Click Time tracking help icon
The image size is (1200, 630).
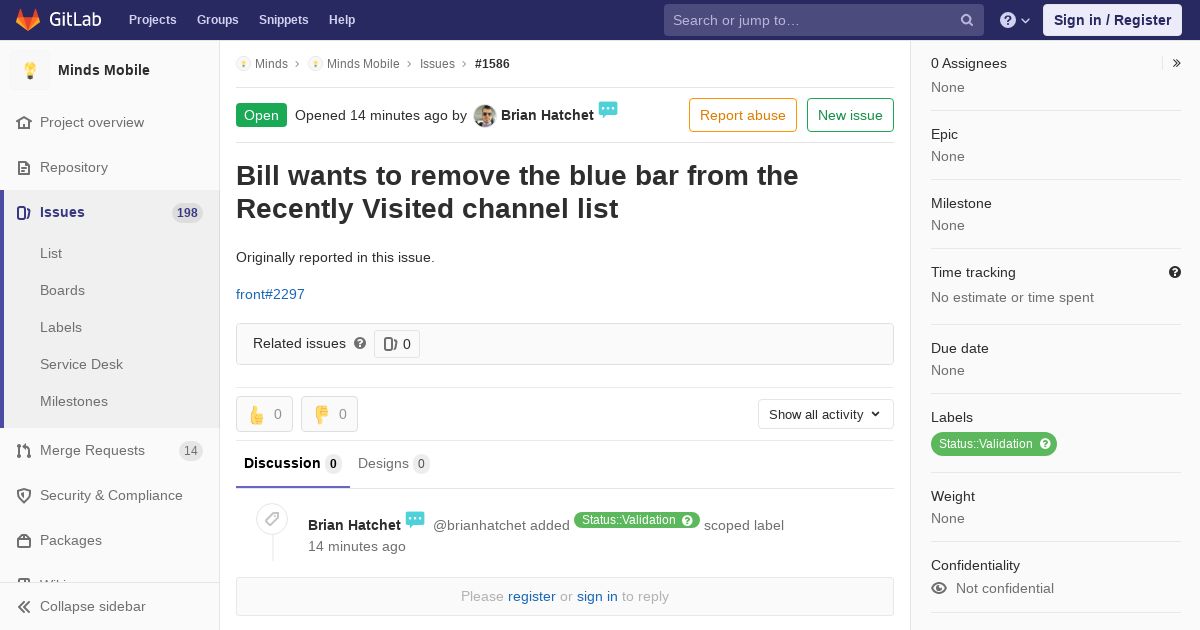coord(1175,272)
